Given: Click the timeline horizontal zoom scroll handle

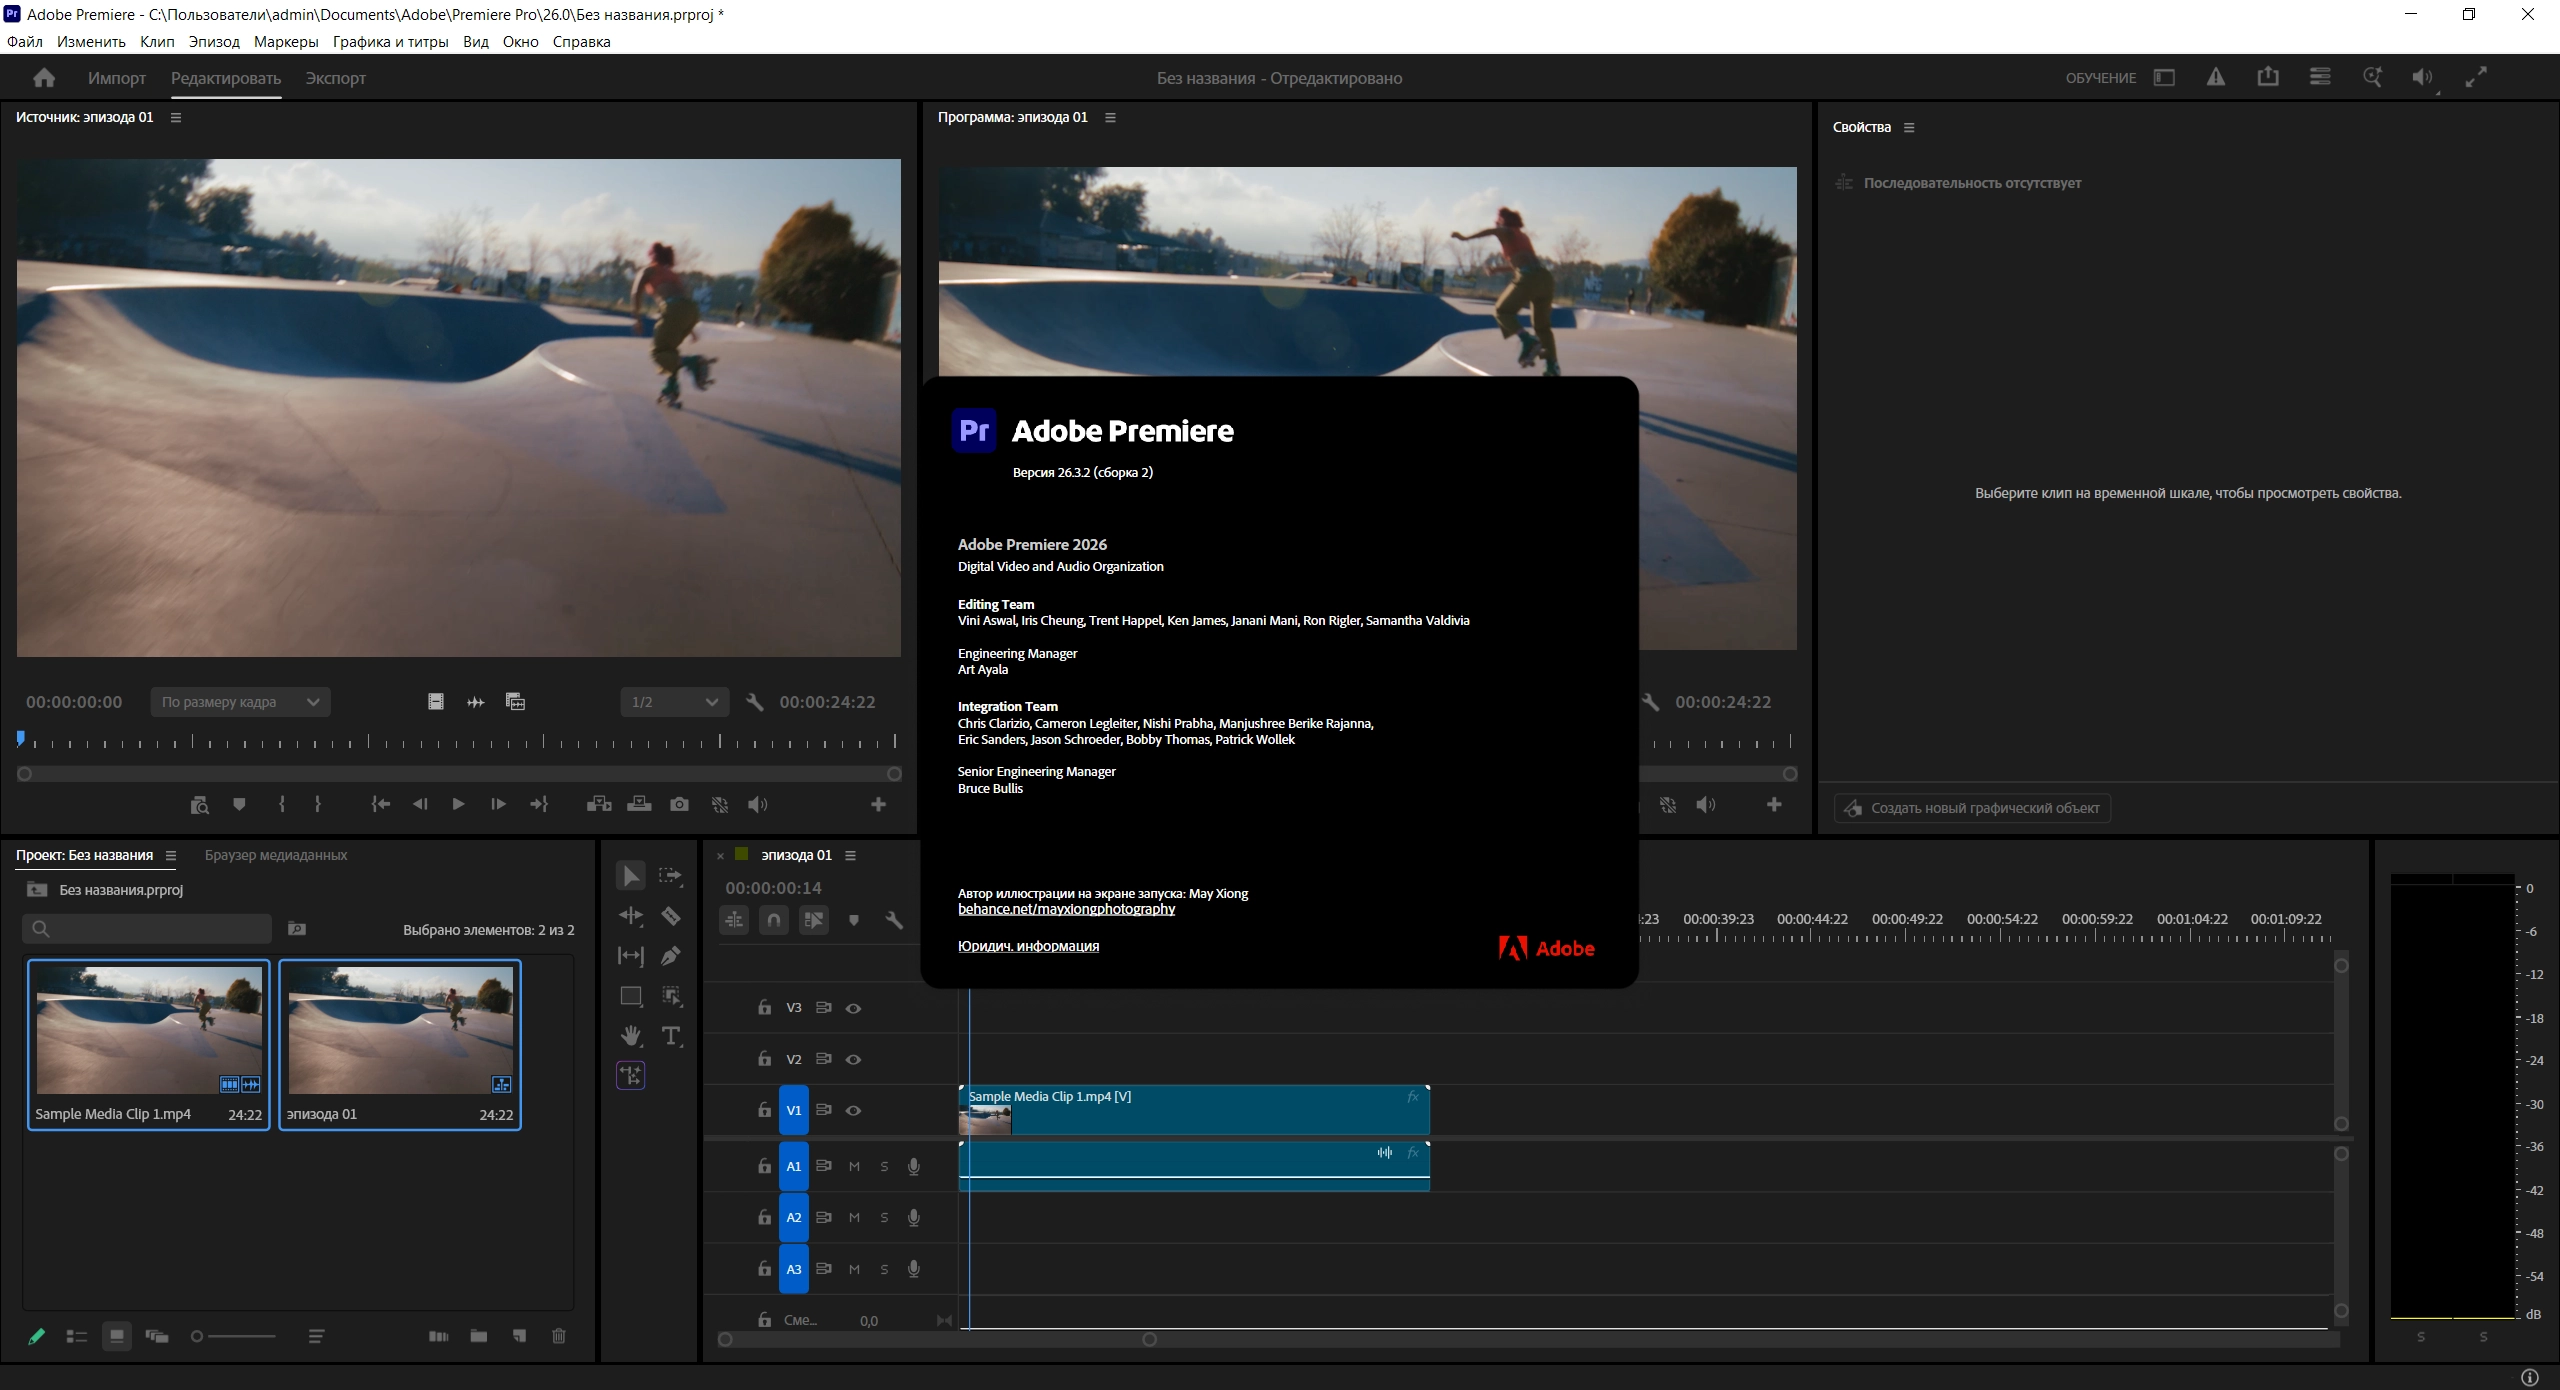Looking at the screenshot, I should (1150, 1339).
